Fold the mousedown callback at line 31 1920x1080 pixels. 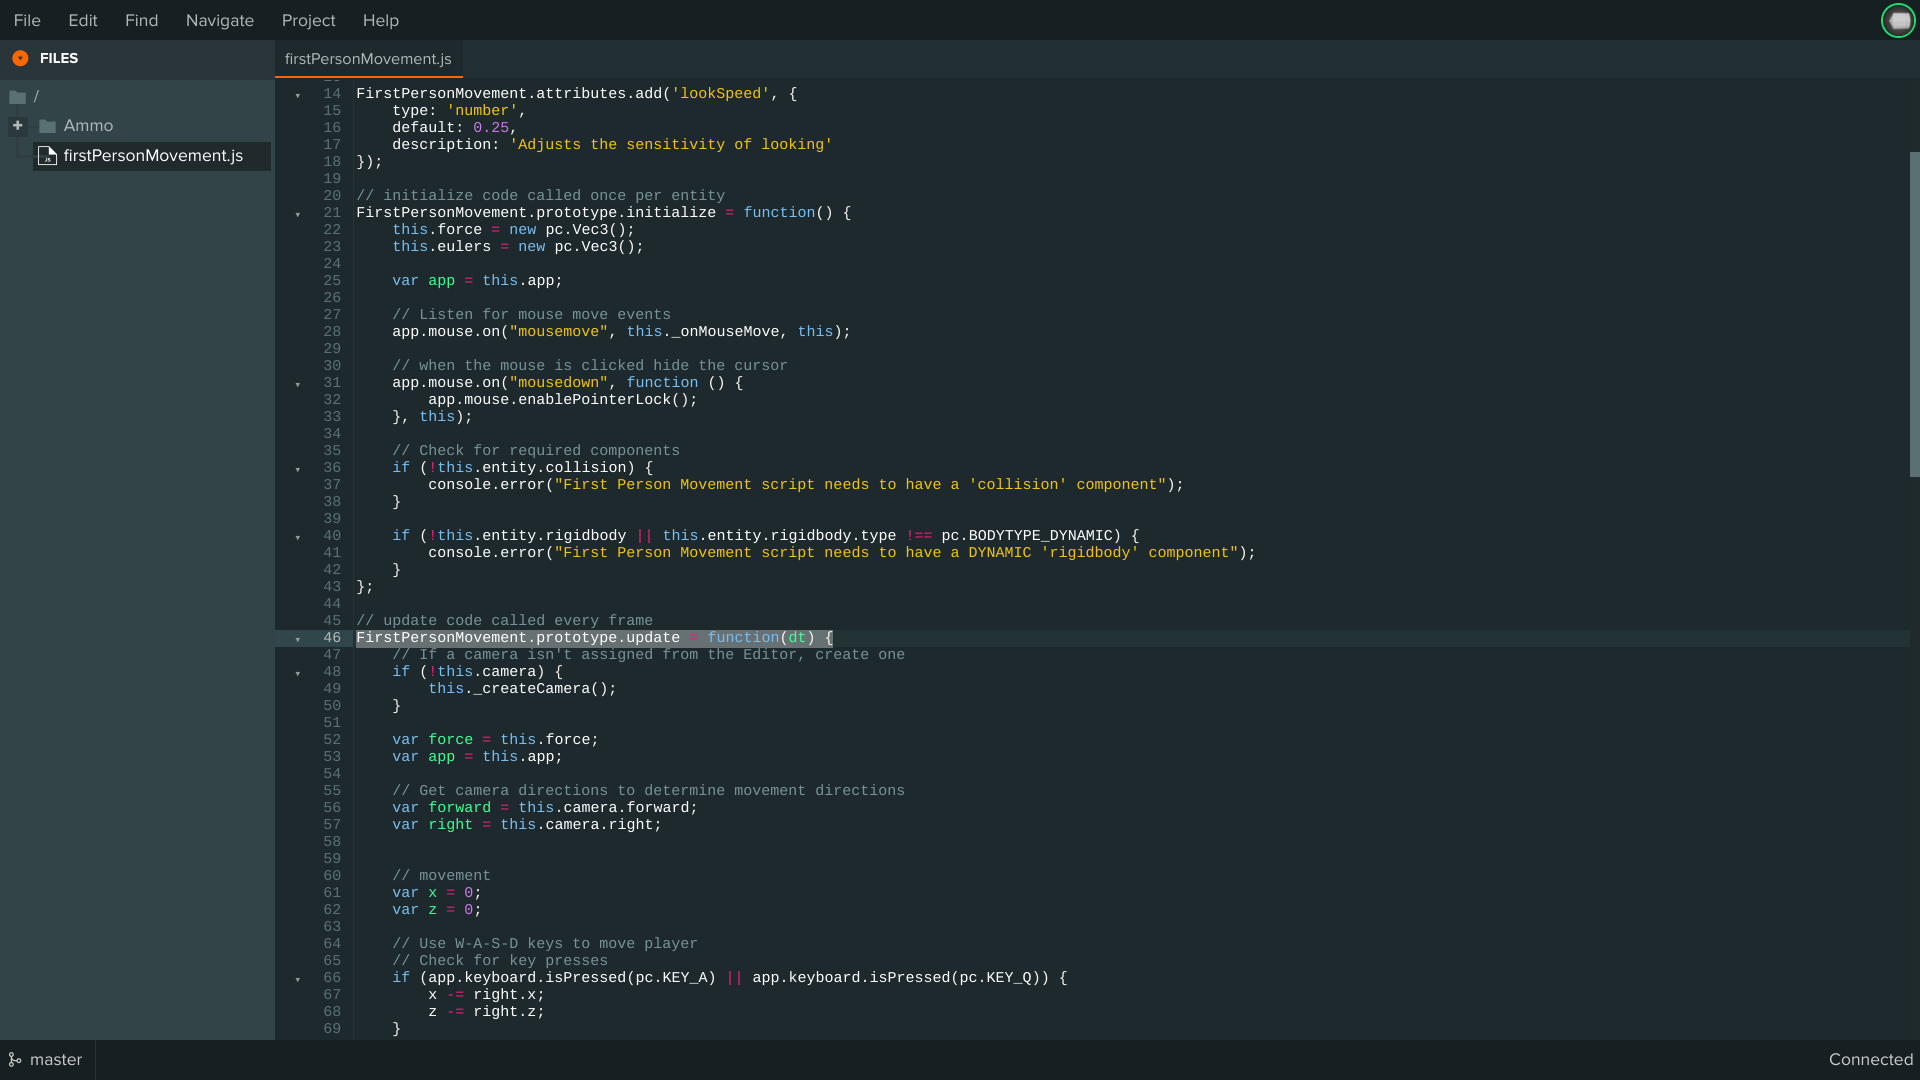298,384
